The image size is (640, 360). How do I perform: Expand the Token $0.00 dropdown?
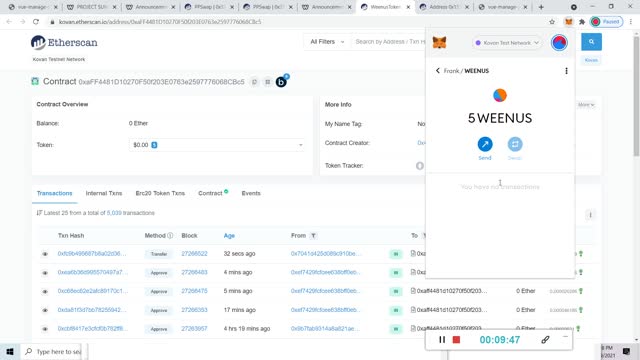217,145
